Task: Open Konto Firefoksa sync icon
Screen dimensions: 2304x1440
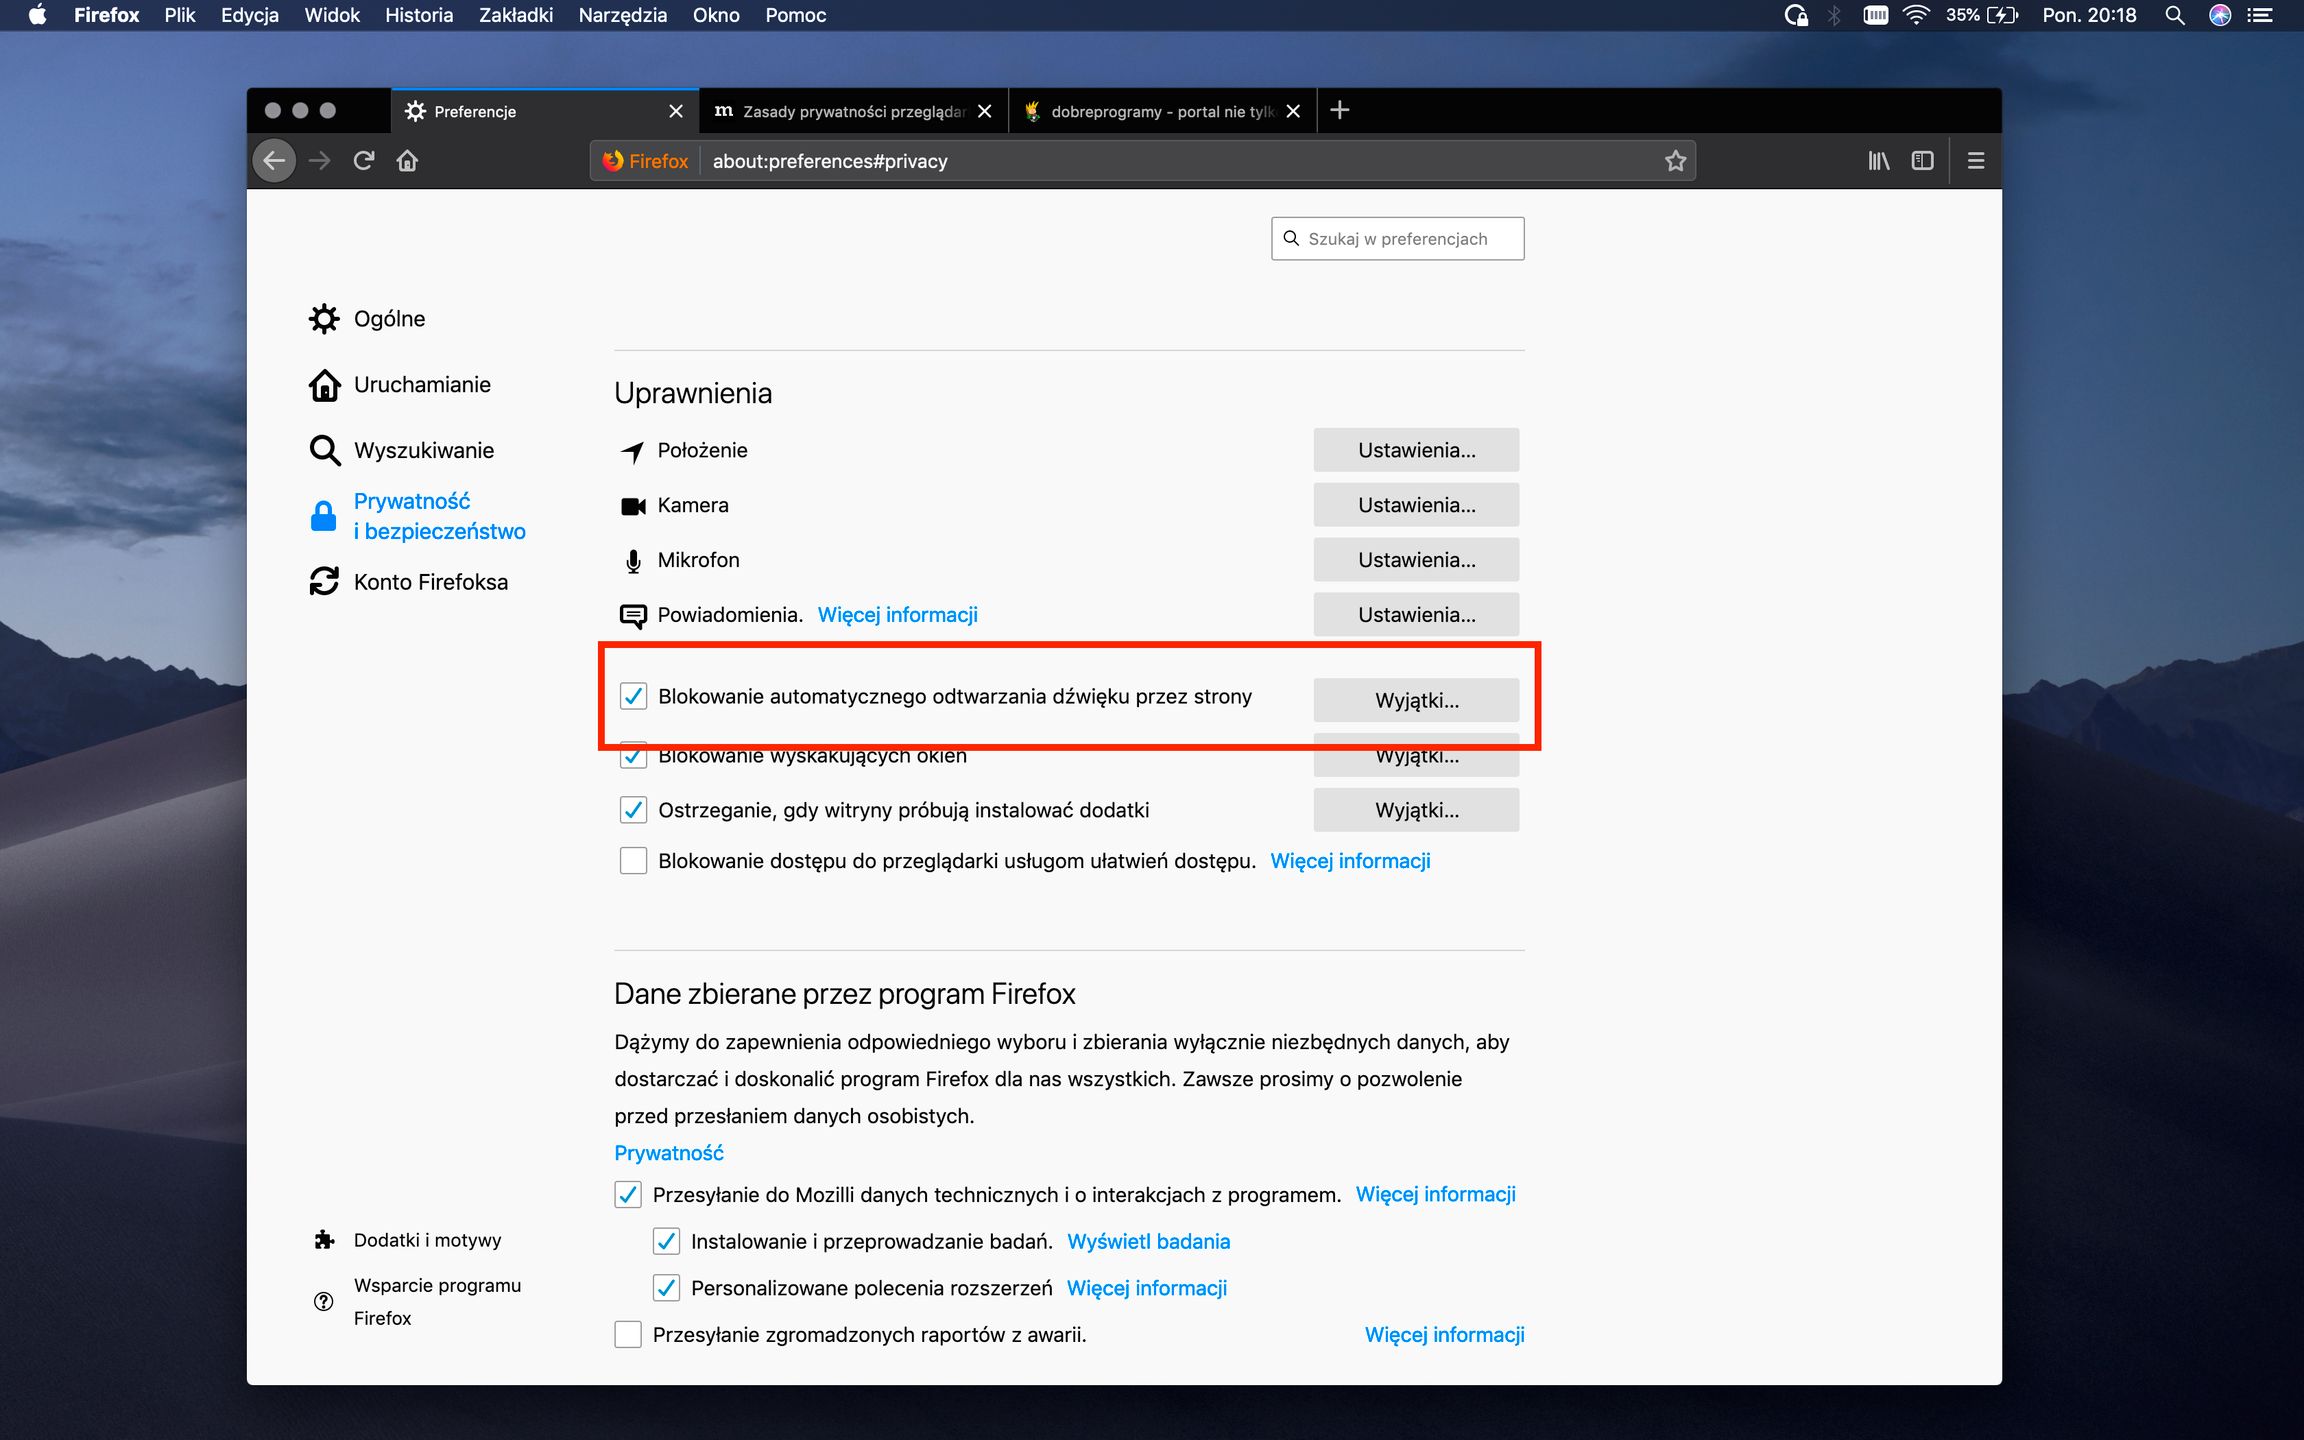Action: pyautogui.click(x=324, y=581)
